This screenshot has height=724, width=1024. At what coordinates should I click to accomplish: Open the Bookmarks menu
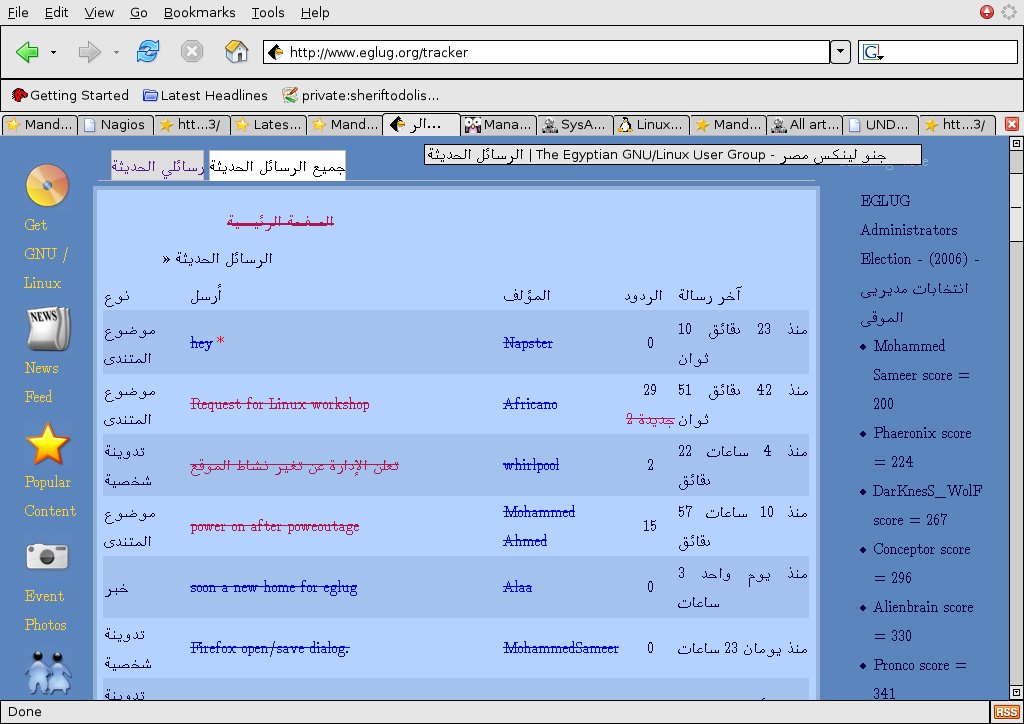click(x=199, y=12)
